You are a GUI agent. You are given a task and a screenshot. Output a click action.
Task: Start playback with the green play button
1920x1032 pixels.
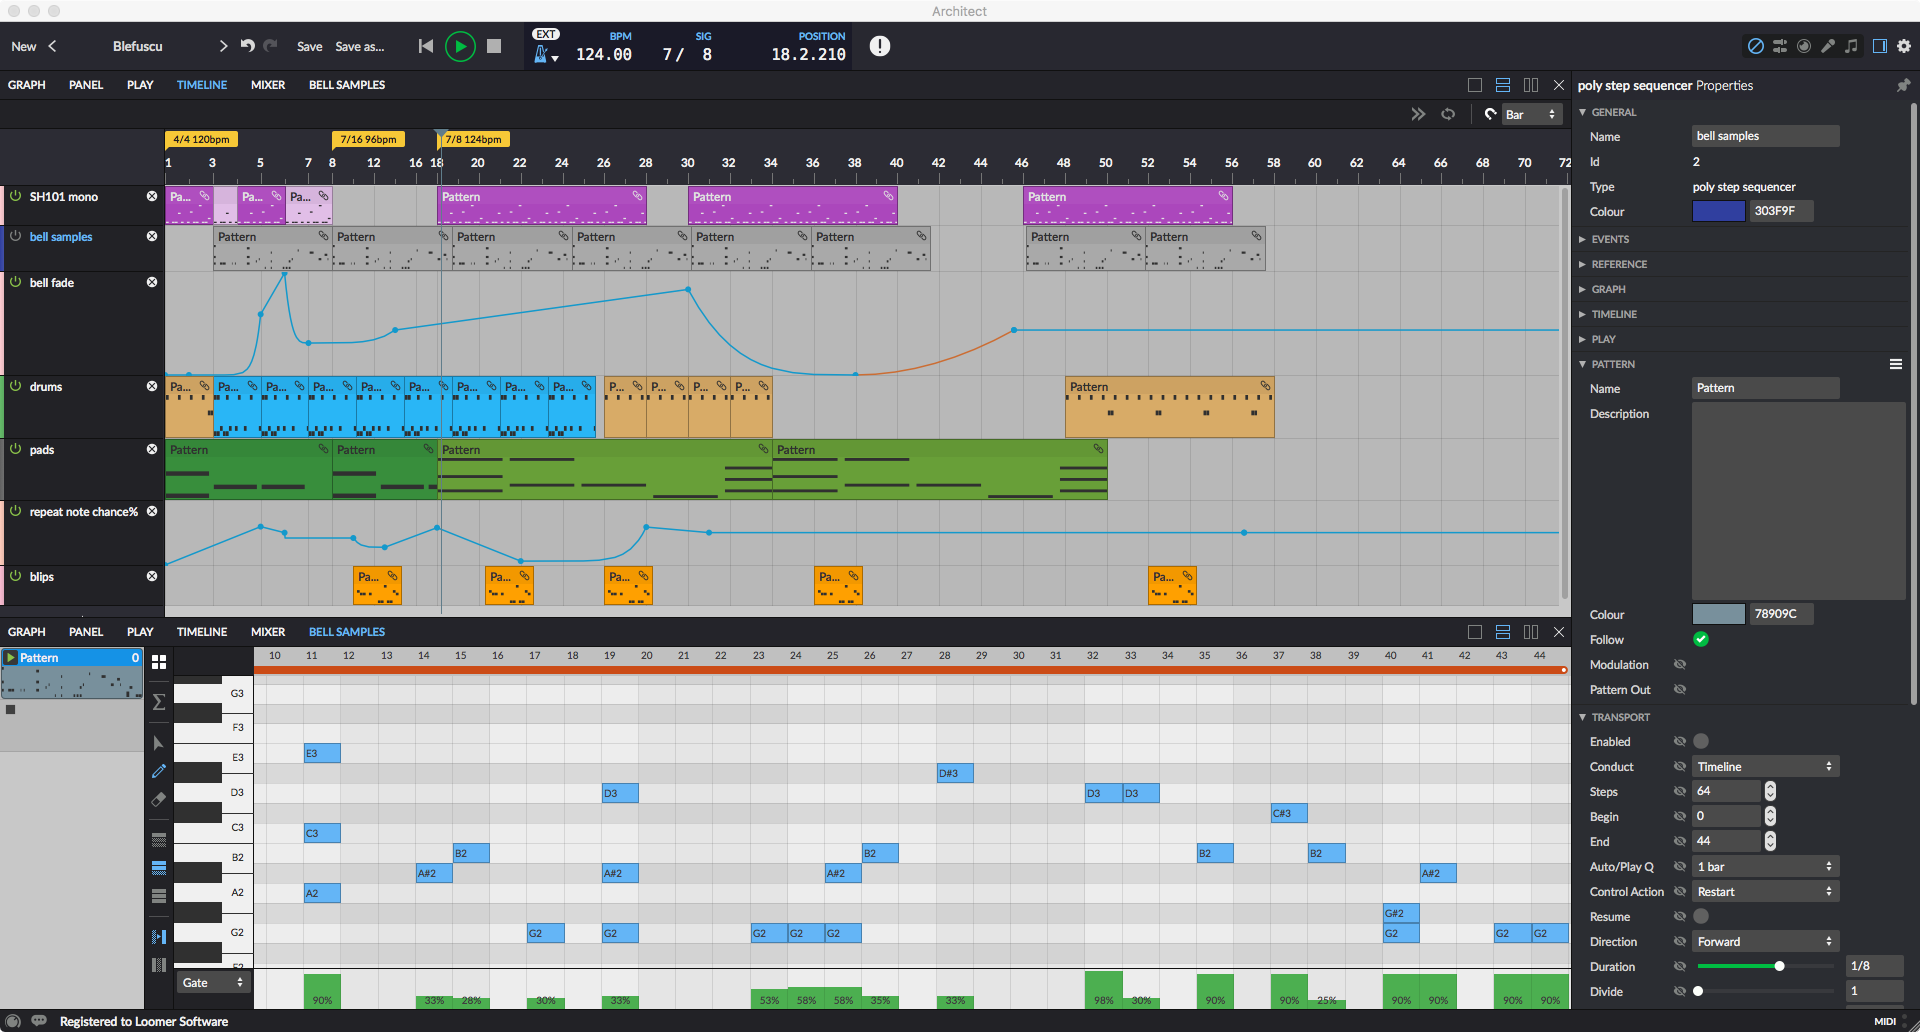(460, 46)
